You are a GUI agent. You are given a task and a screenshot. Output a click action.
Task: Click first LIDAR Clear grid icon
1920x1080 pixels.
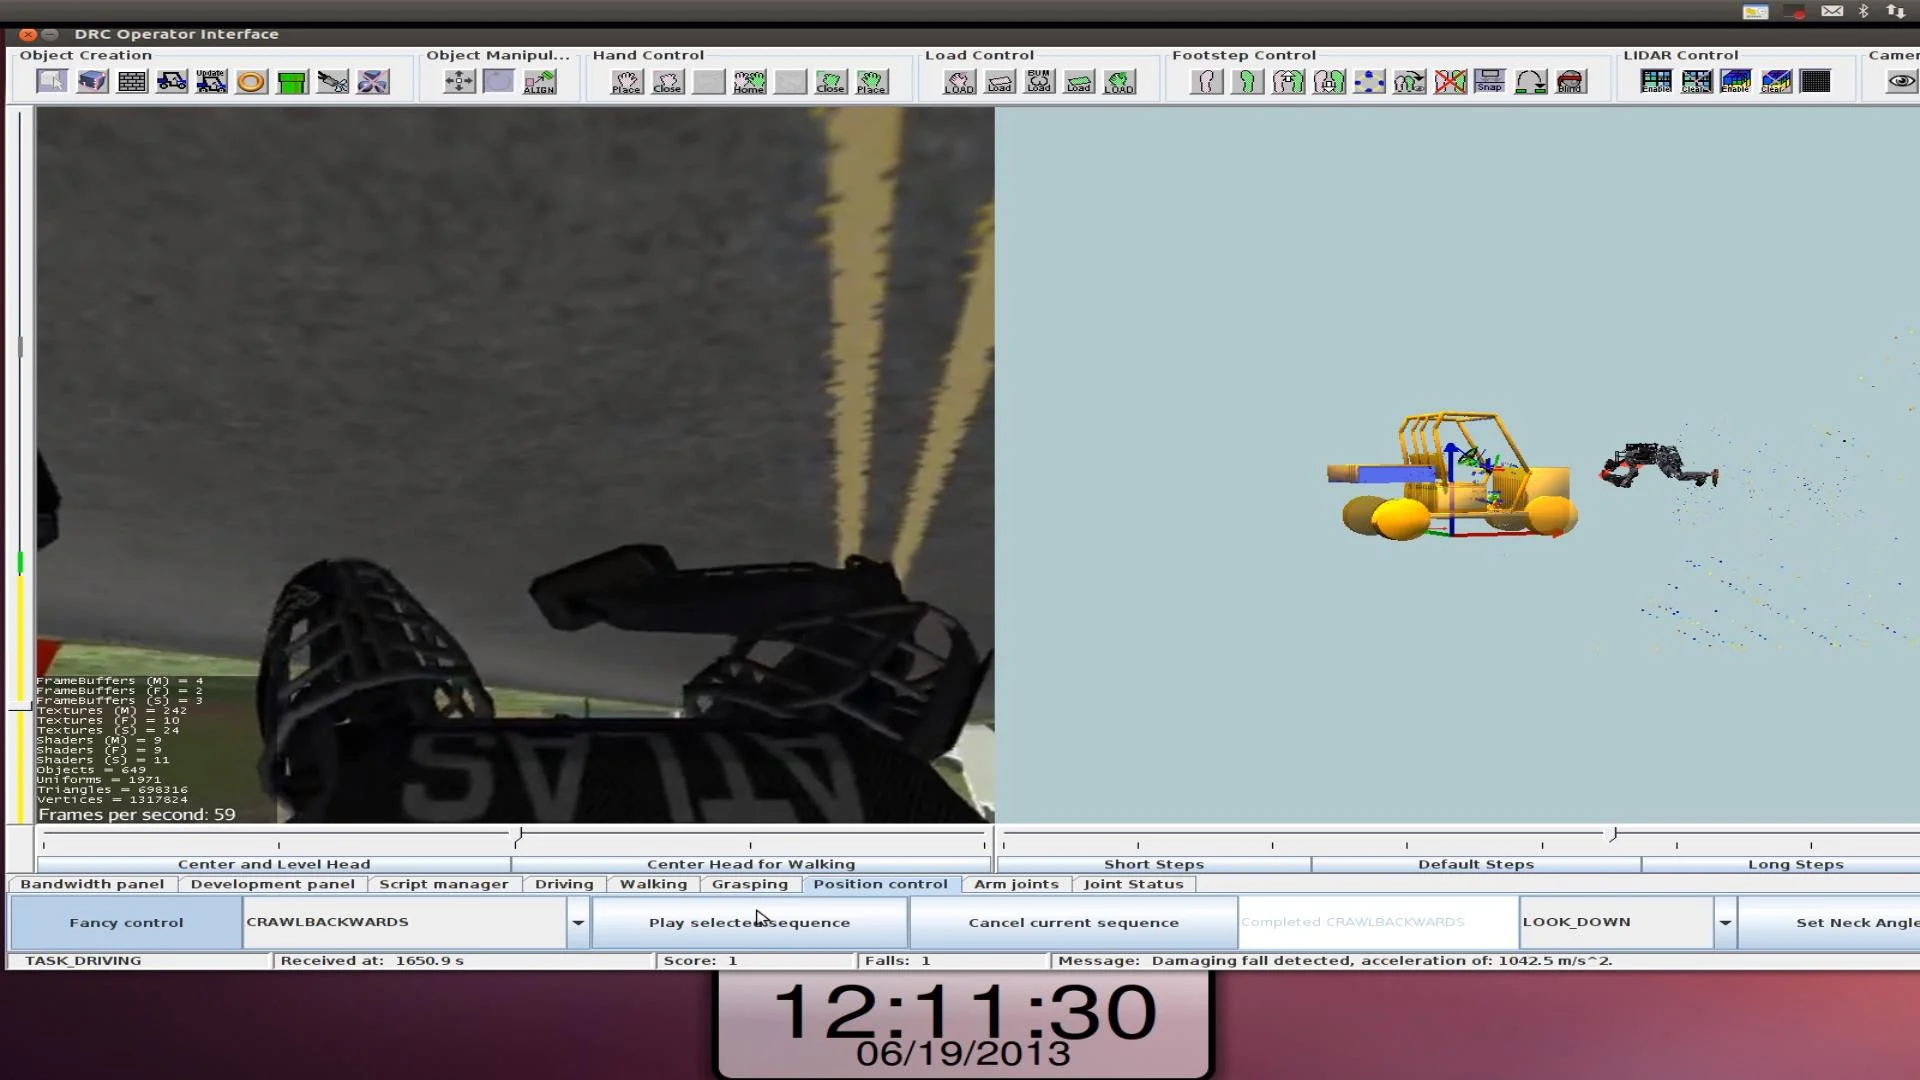tap(1696, 81)
